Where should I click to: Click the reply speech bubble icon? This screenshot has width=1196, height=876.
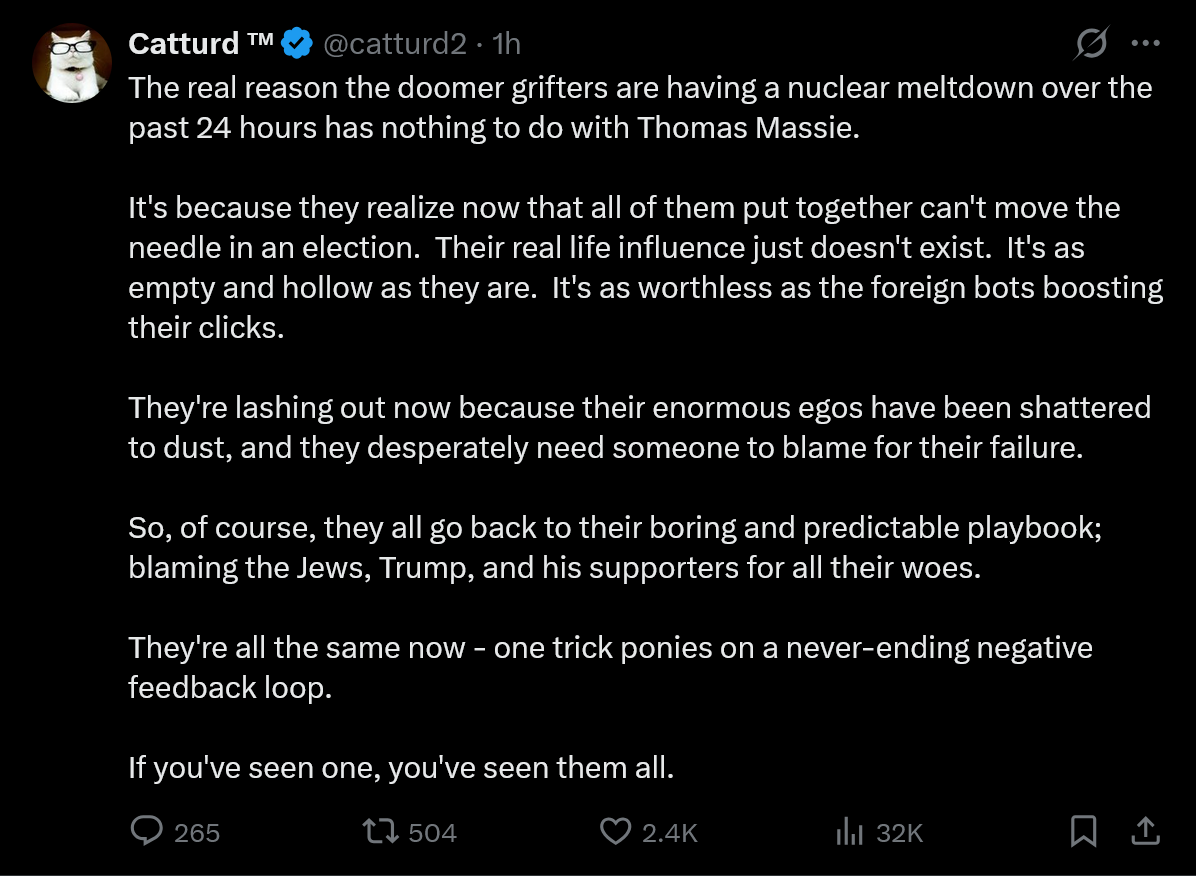[x=146, y=831]
